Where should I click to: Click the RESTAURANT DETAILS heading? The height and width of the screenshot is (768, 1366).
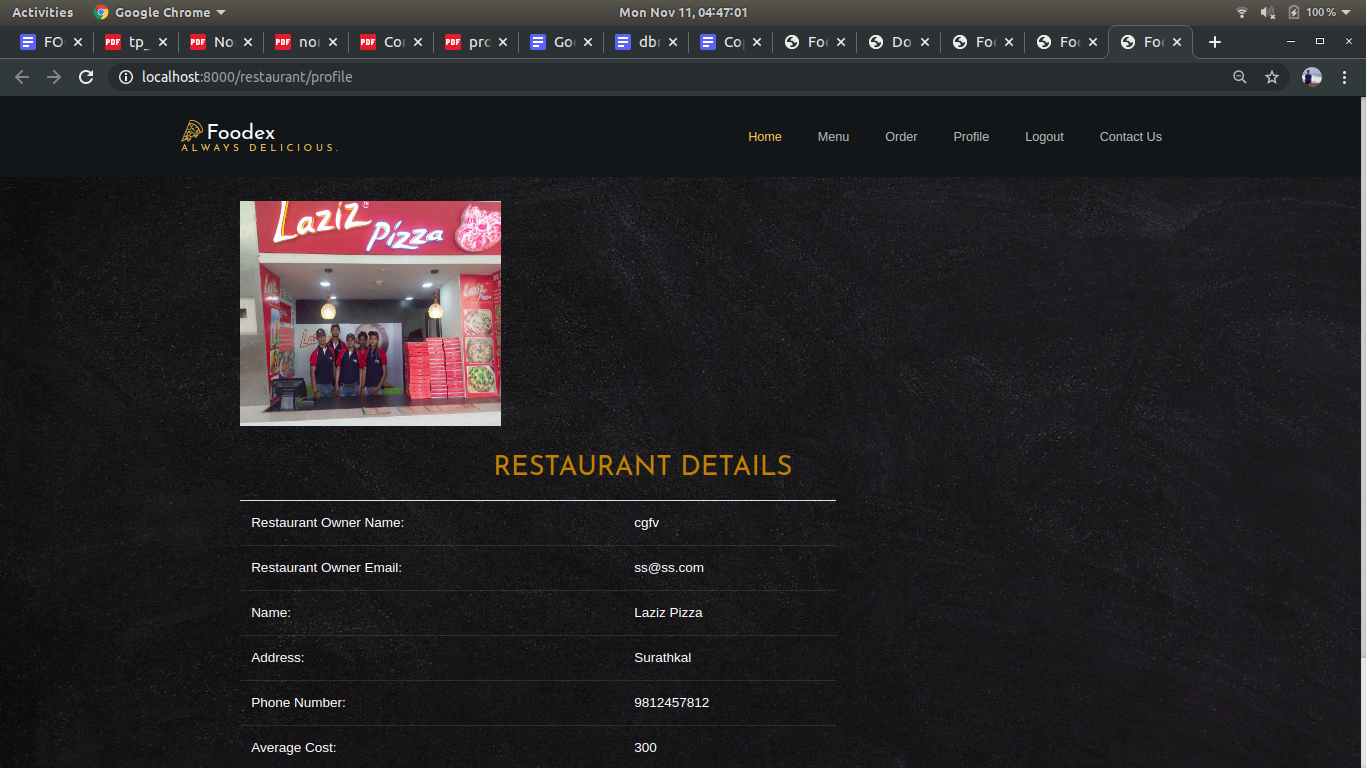(643, 466)
